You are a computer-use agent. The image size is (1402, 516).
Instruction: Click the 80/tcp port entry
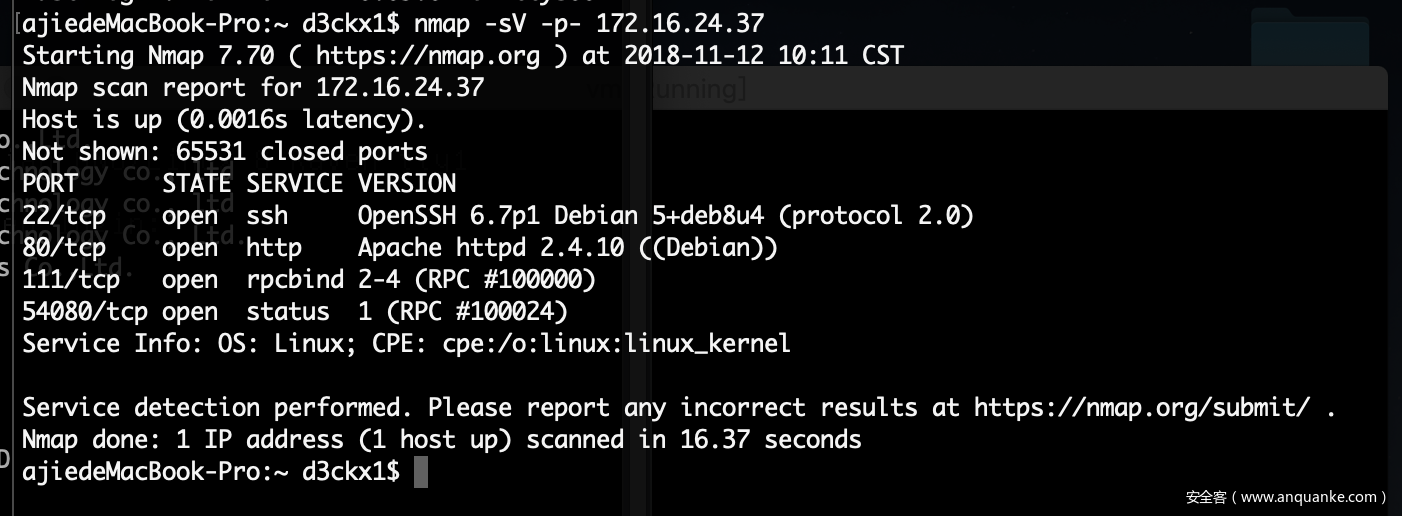[64, 248]
